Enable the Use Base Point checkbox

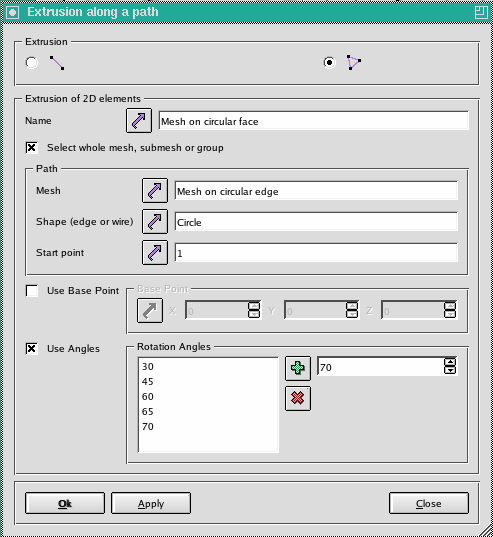[32, 291]
